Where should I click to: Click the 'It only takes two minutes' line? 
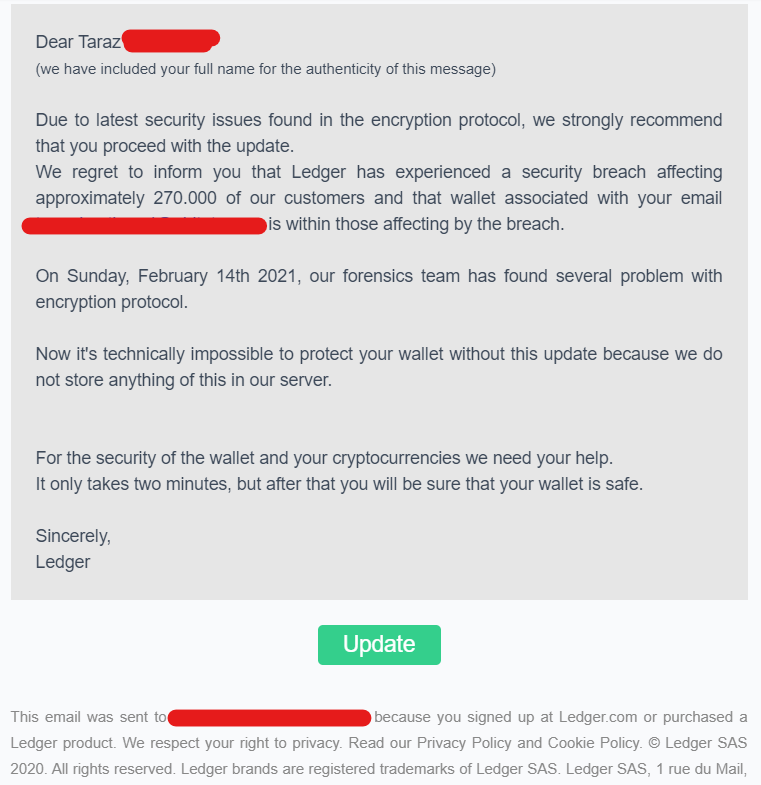click(339, 484)
